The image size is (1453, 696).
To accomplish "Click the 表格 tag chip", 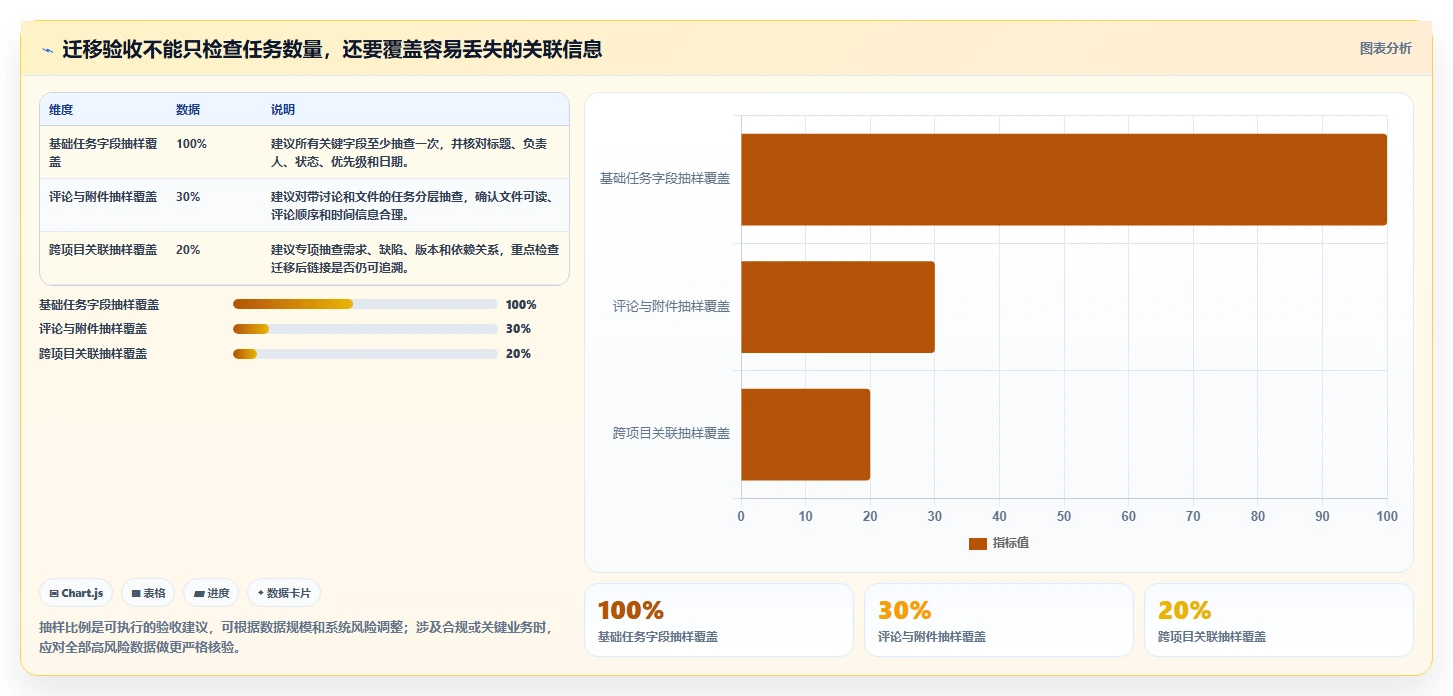I will click(x=148, y=593).
